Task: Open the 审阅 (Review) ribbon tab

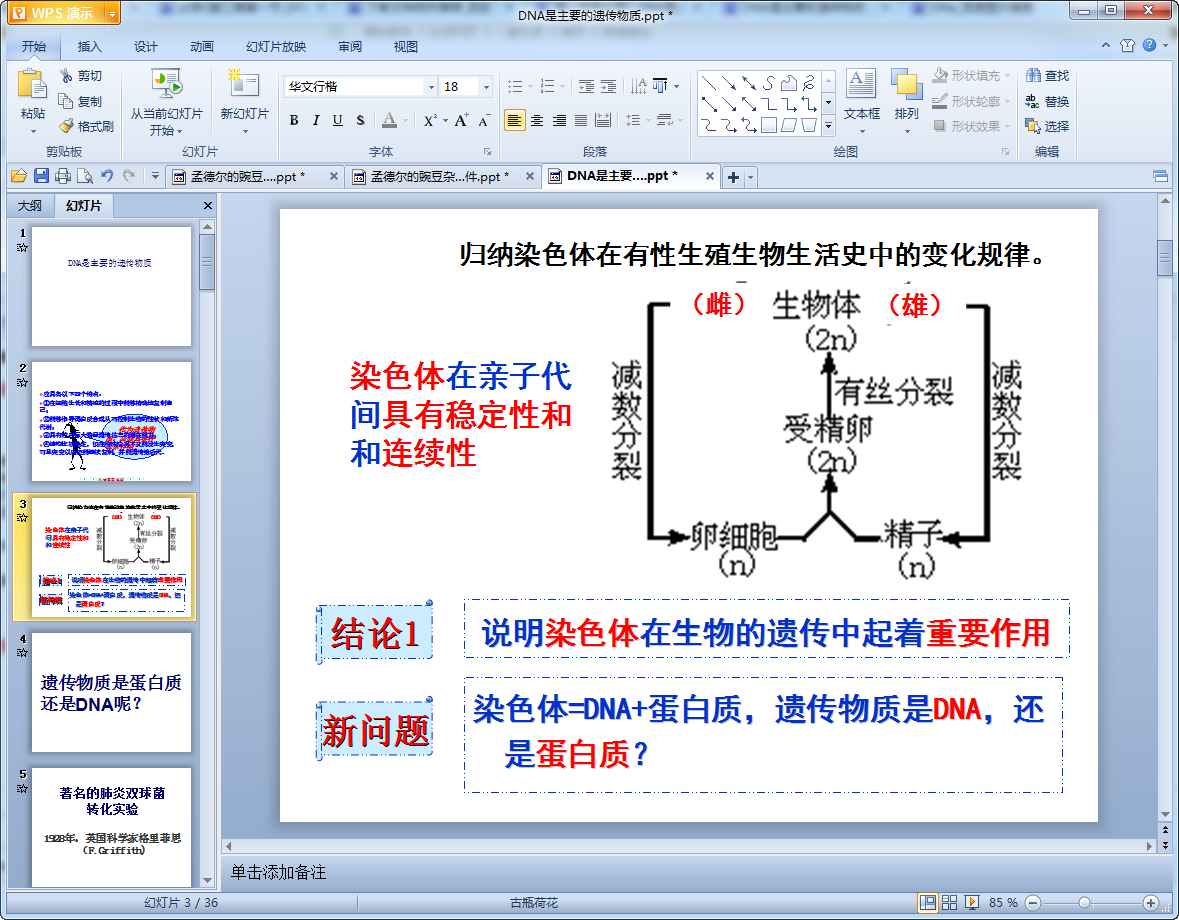Action: (x=350, y=47)
